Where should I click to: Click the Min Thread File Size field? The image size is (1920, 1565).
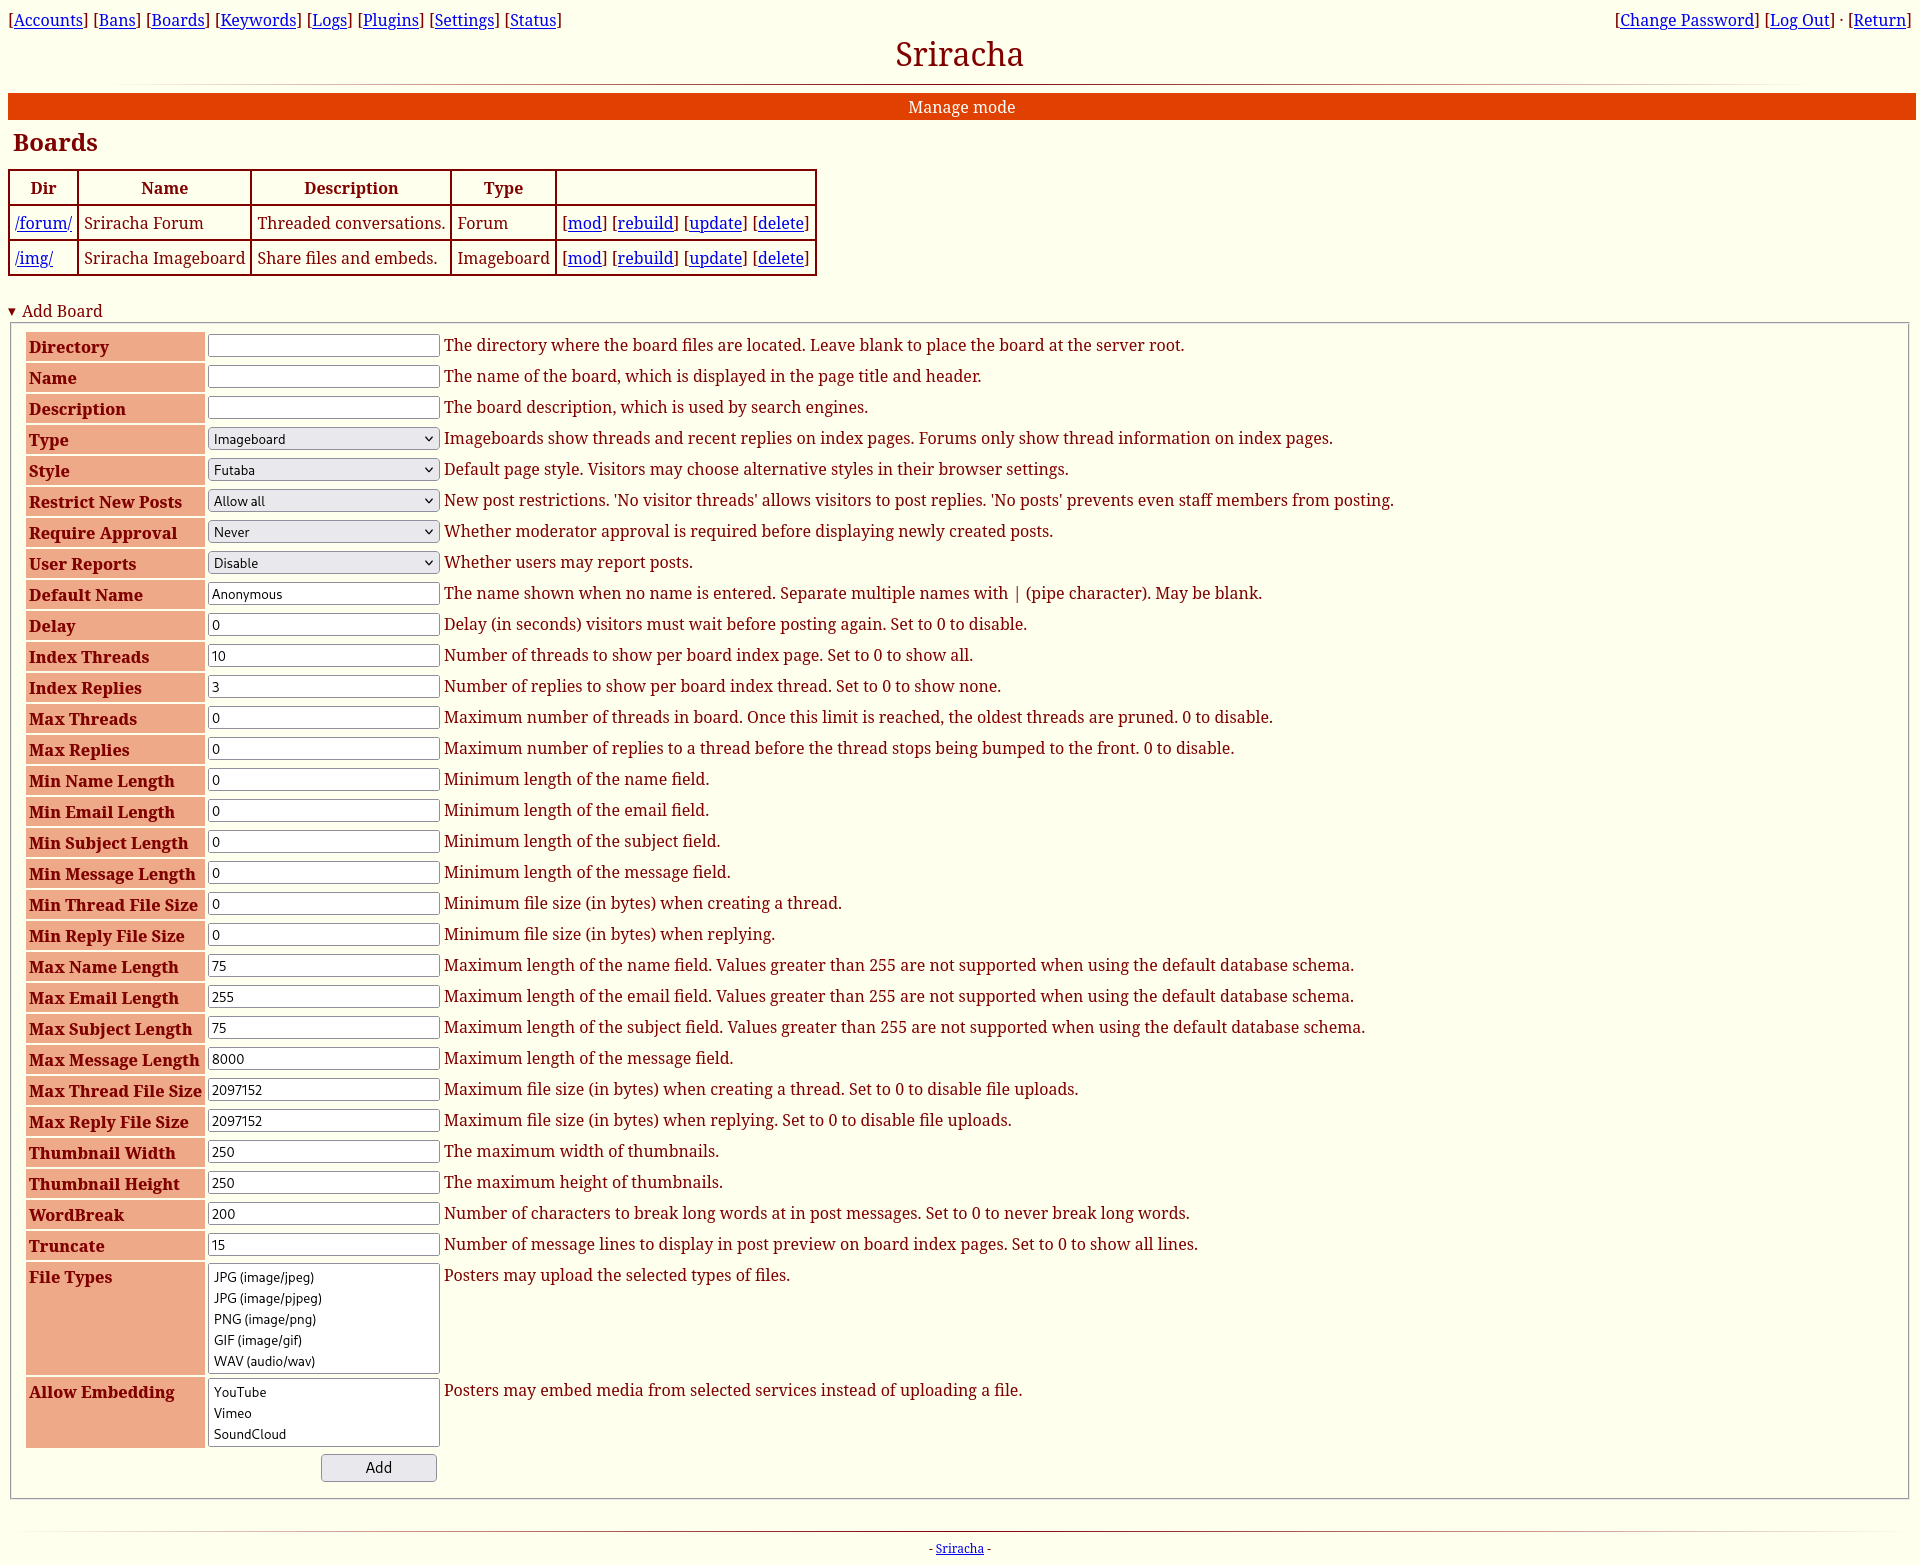(324, 904)
